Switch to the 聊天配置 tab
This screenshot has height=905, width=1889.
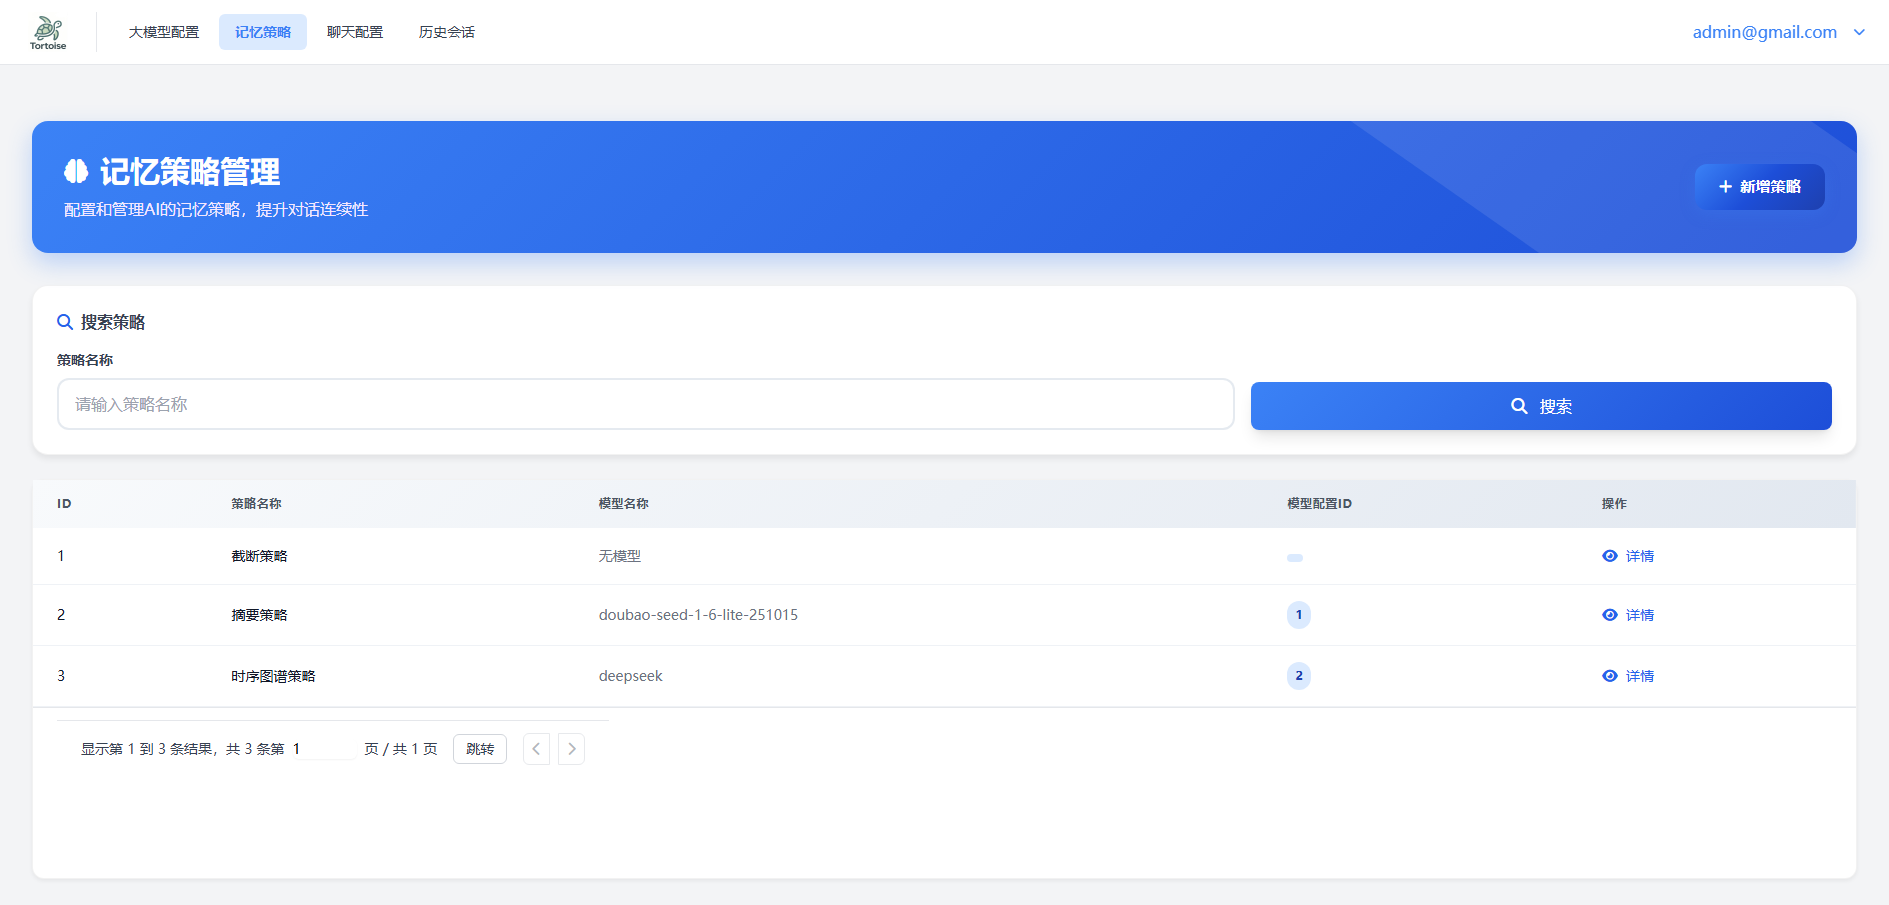(355, 32)
